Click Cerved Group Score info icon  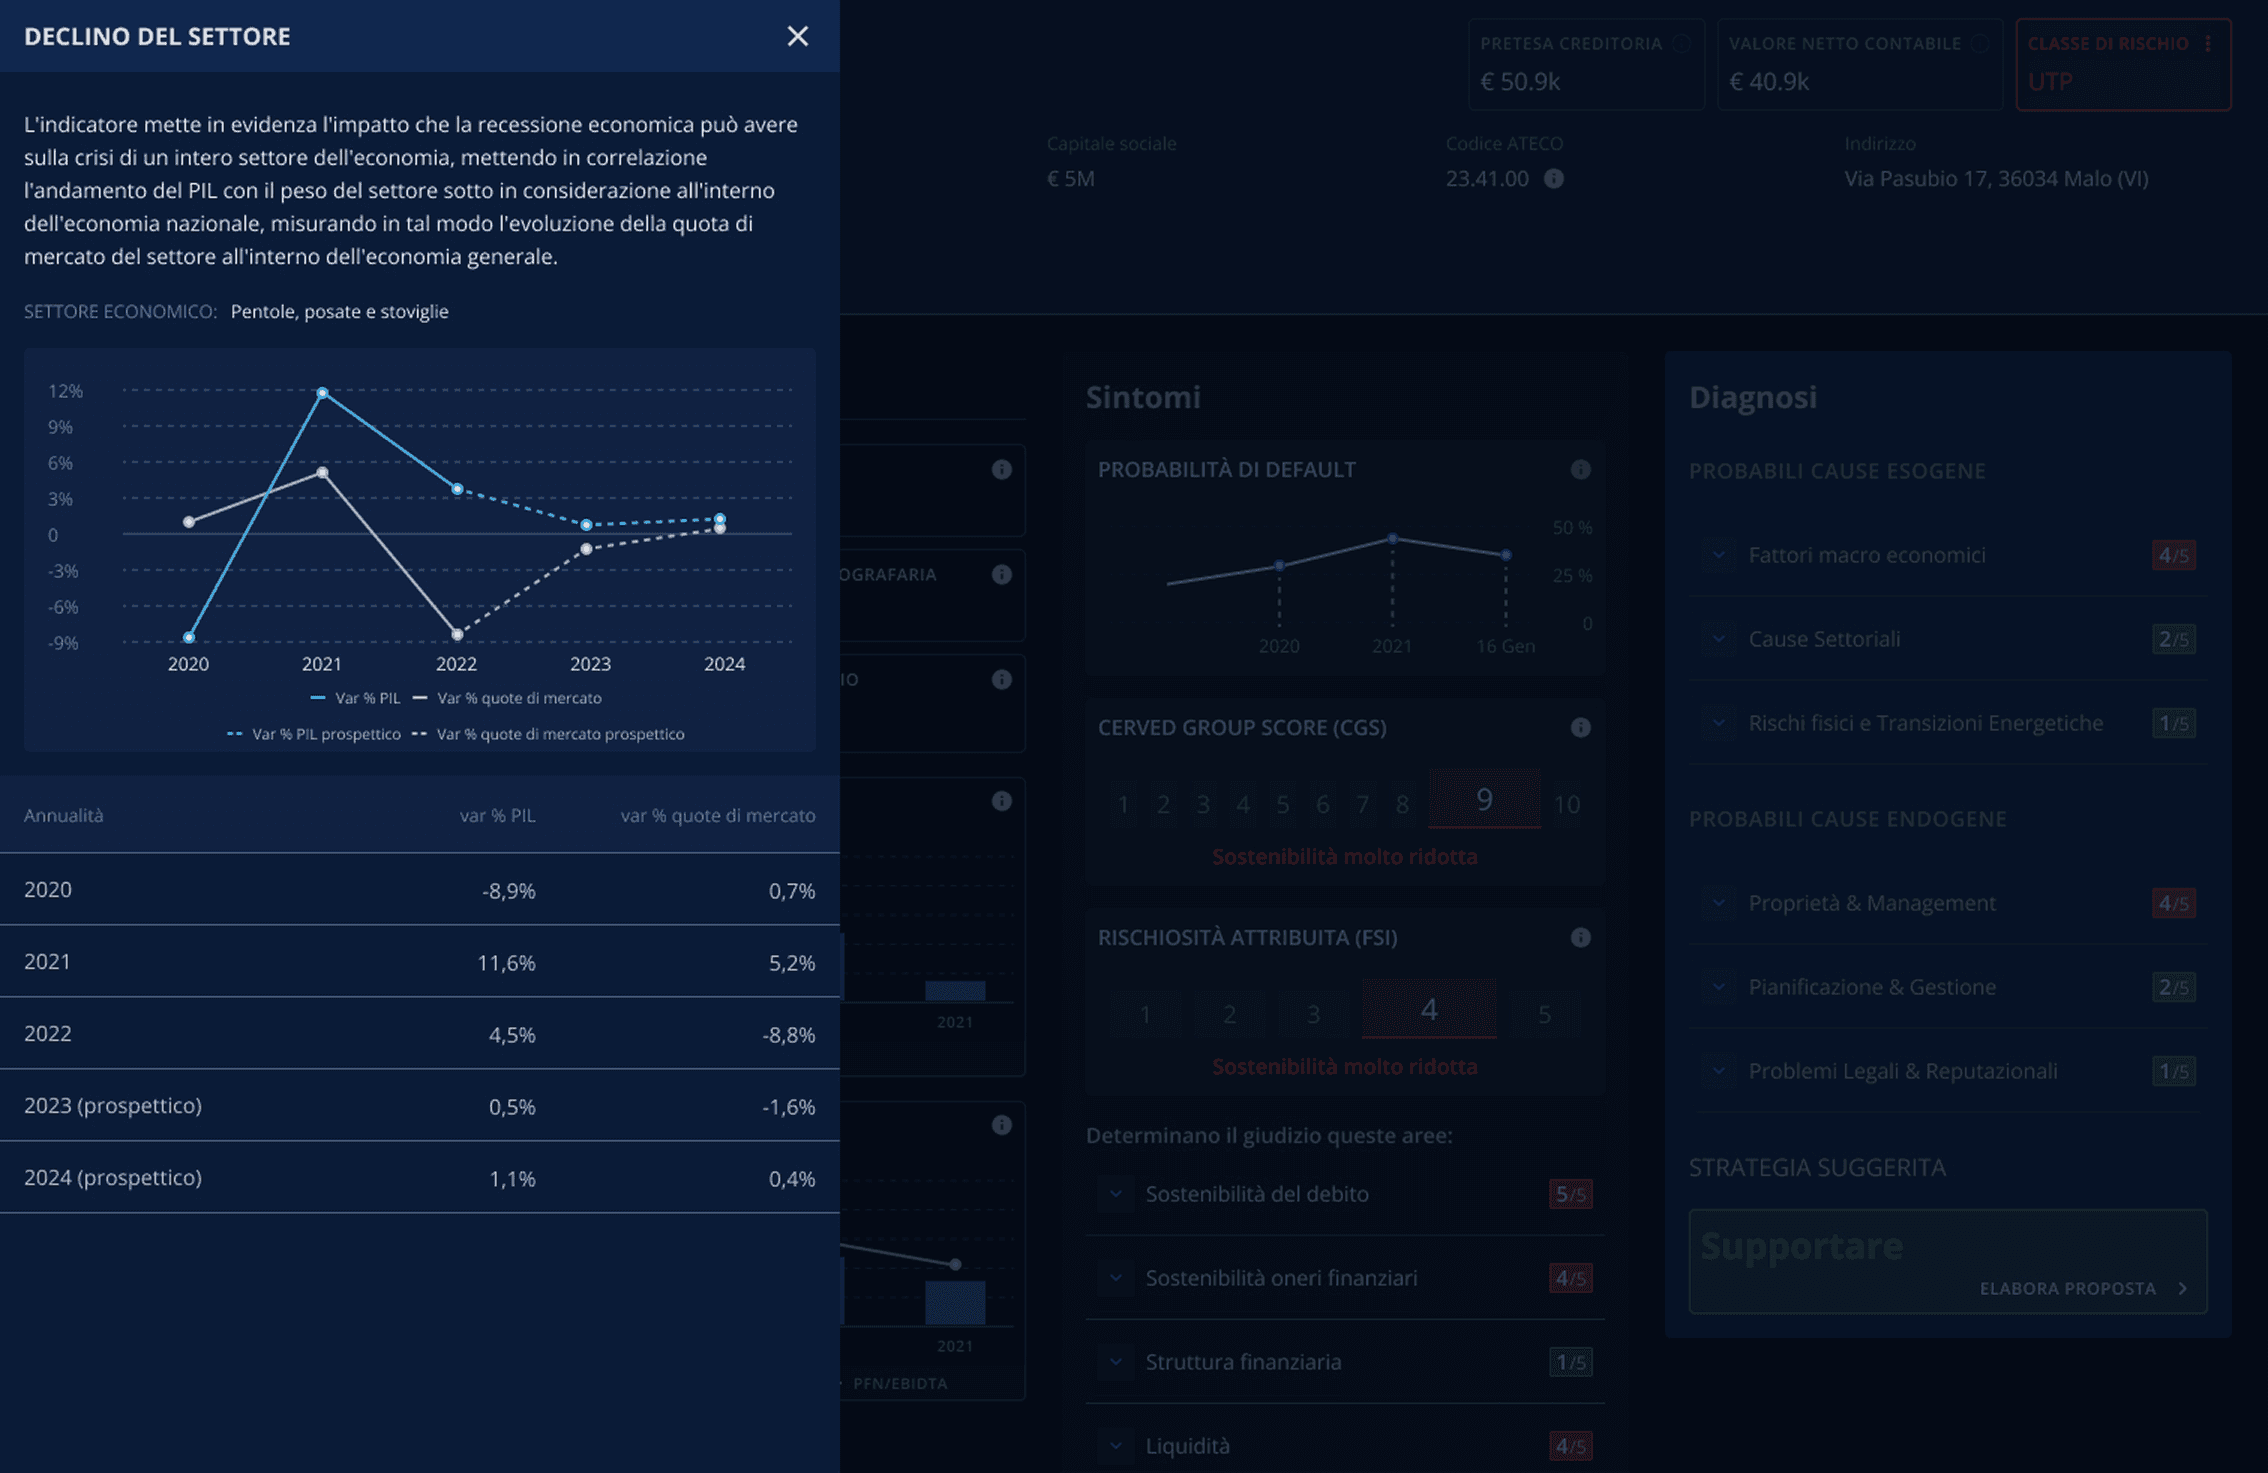coord(1580,728)
